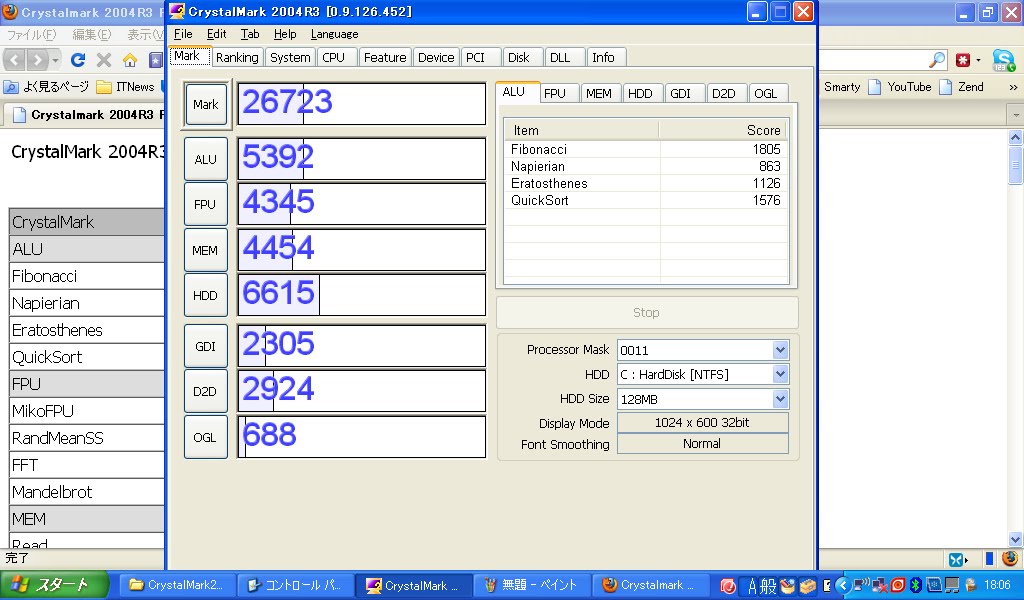Run the ALU benchmark button

(206, 159)
